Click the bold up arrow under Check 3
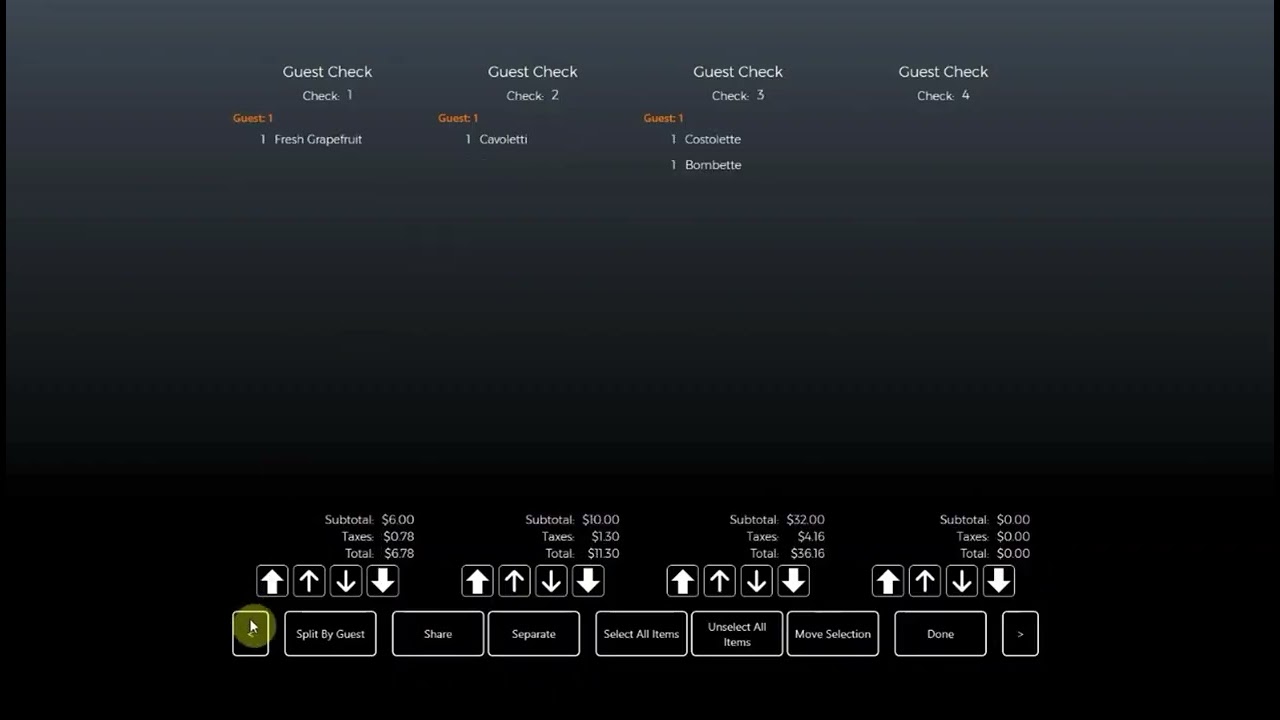This screenshot has height=720, width=1280. click(x=683, y=581)
